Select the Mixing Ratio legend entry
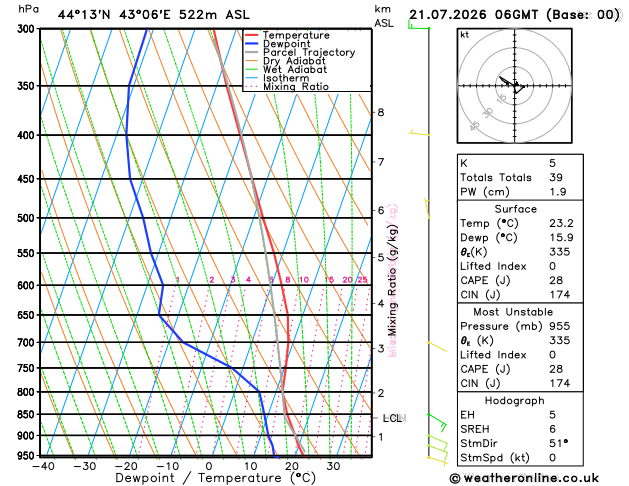629x486 pixels. click(x=287, y=87)
